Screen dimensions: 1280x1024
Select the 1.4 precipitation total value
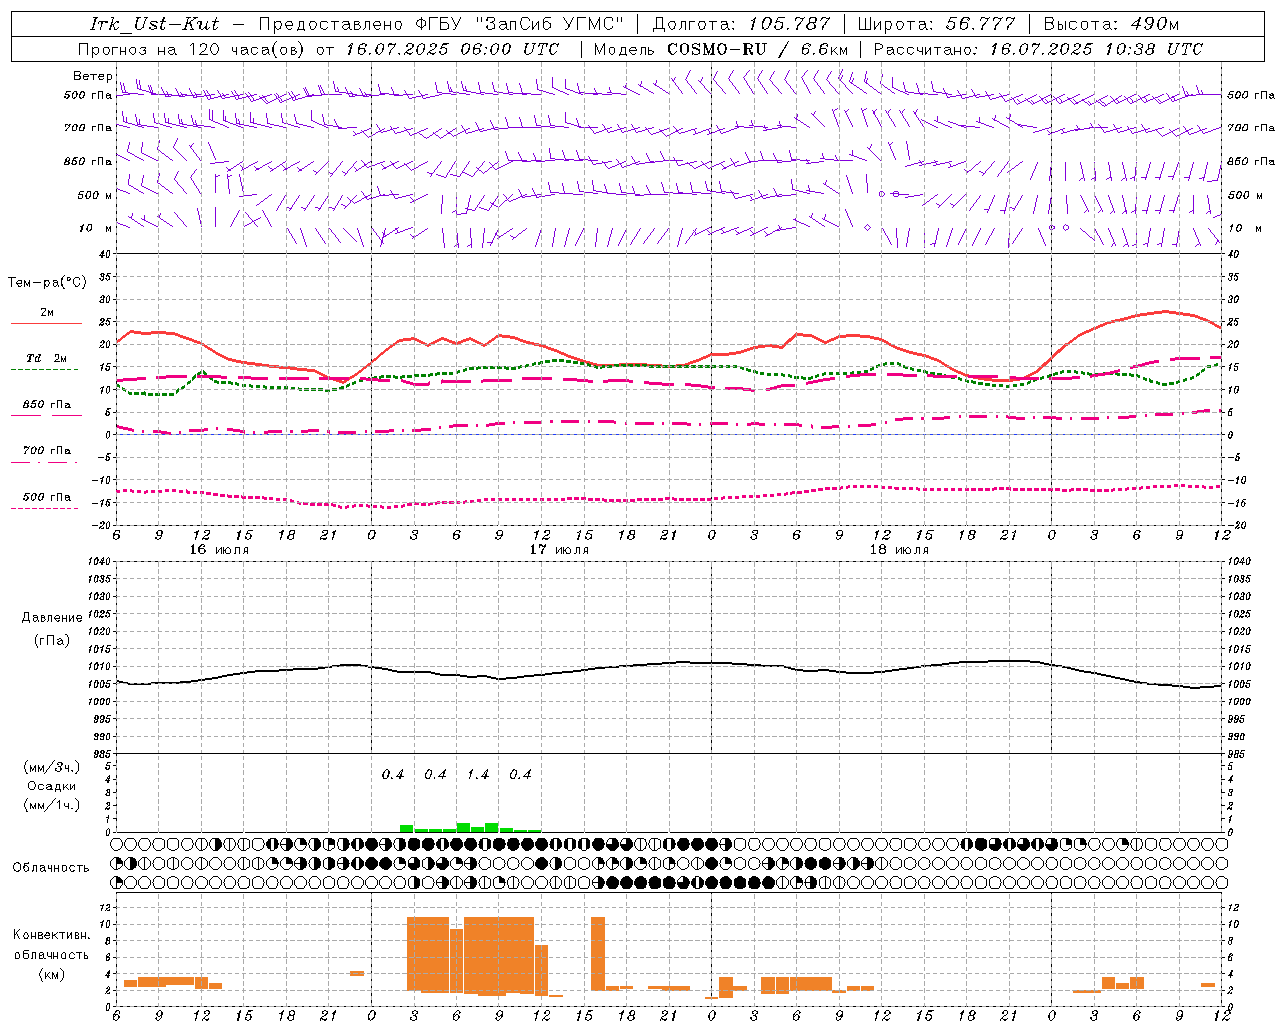click(478, 774)
